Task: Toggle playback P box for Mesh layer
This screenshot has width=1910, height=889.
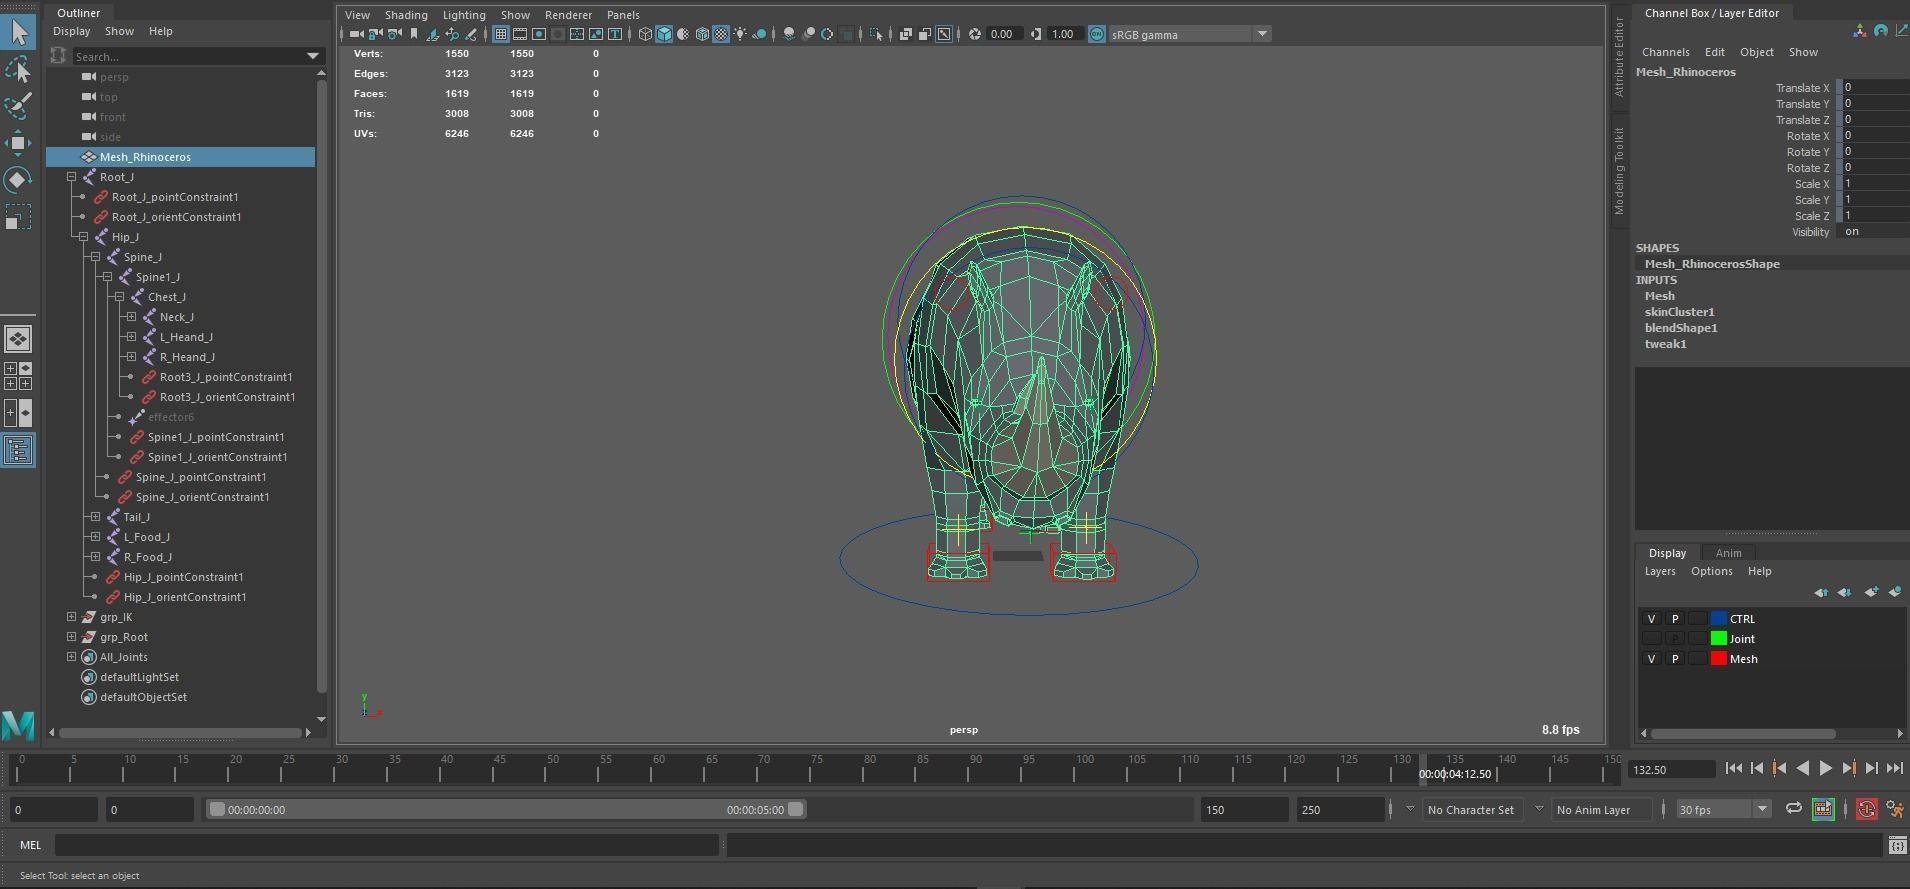Action: click(x=1675, y=659)
